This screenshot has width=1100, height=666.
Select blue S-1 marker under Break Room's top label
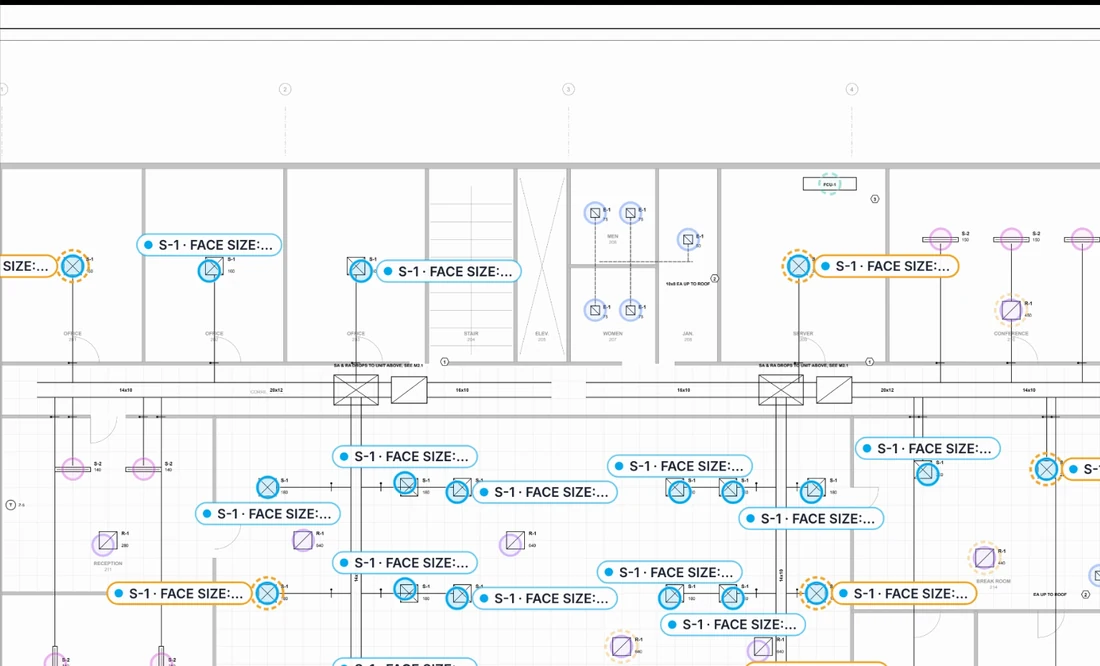click(x=927, y=474)
